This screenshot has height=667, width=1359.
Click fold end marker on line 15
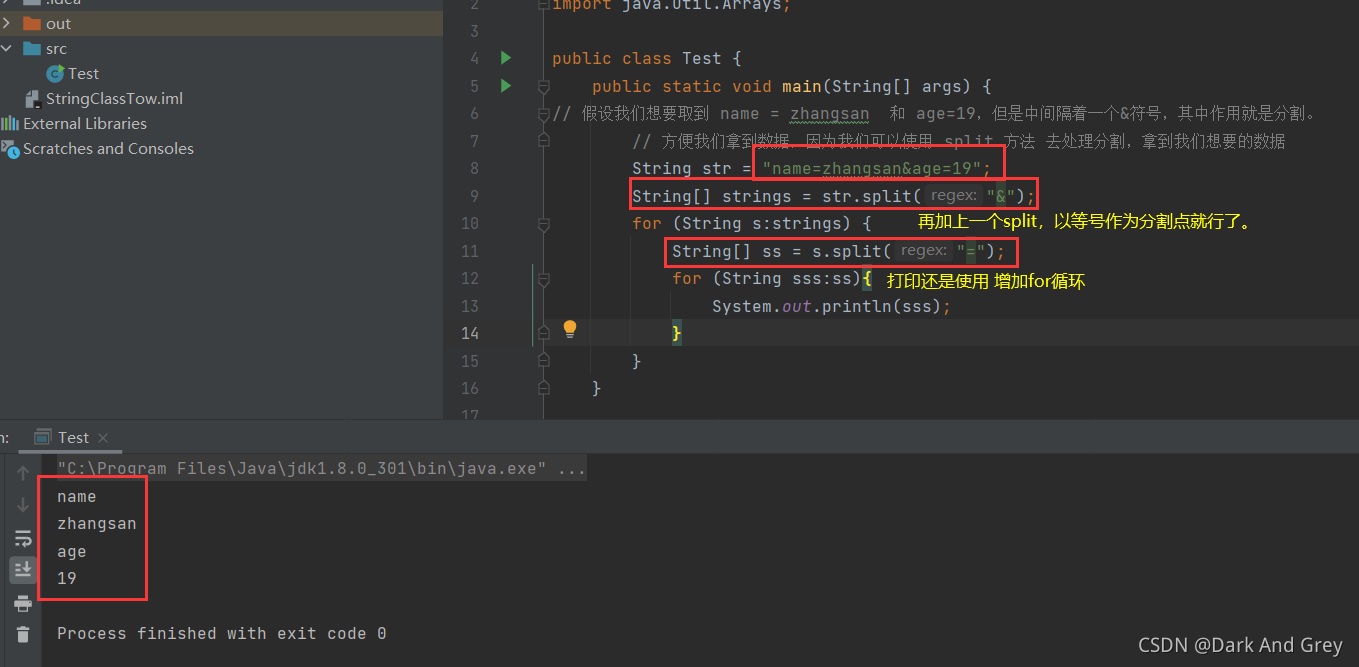pyautogui.click(x=543, y=361)
